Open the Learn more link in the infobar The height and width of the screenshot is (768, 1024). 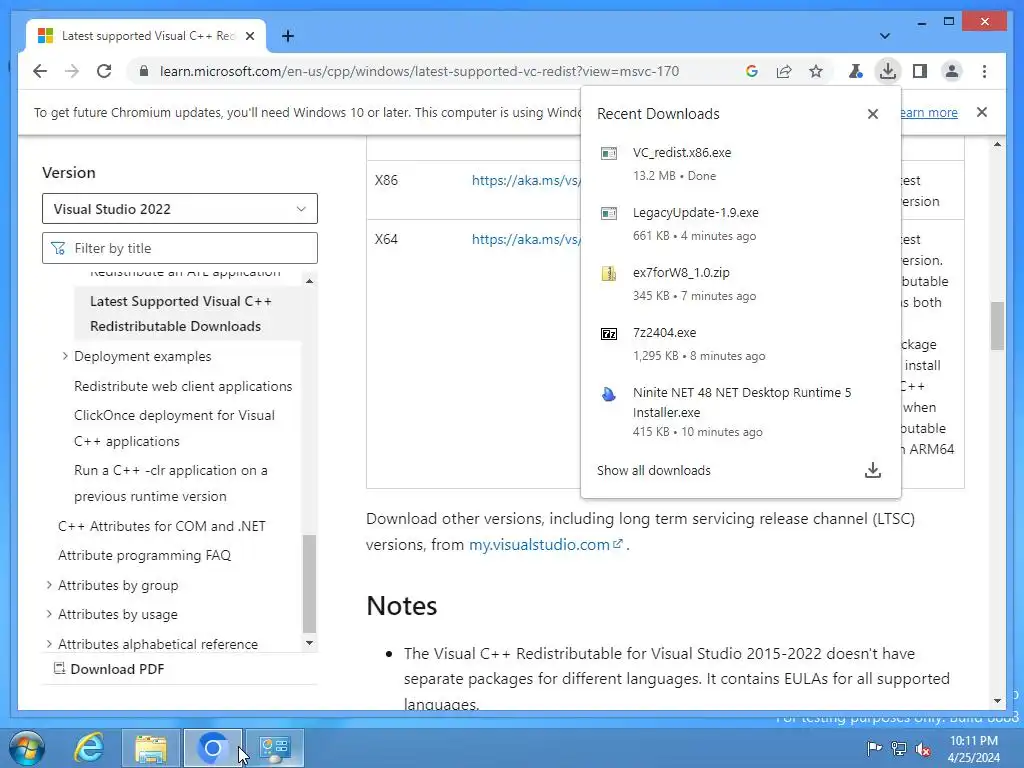tap(929, 112)
